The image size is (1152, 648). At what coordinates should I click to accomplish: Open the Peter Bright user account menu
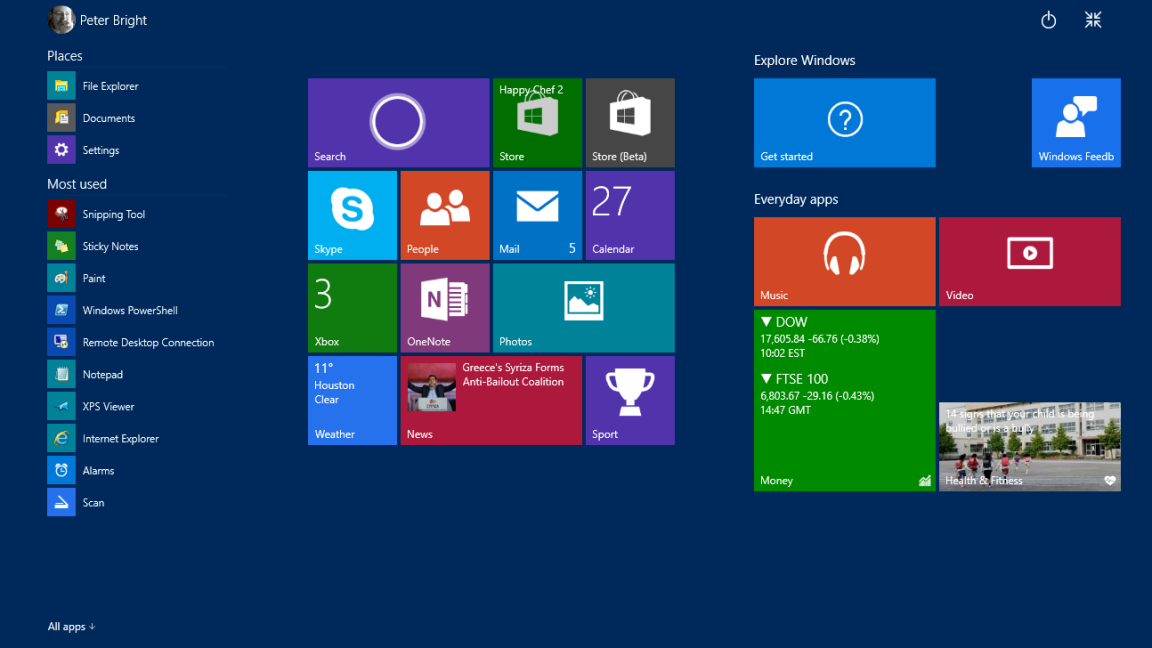(x=98, y=20)
